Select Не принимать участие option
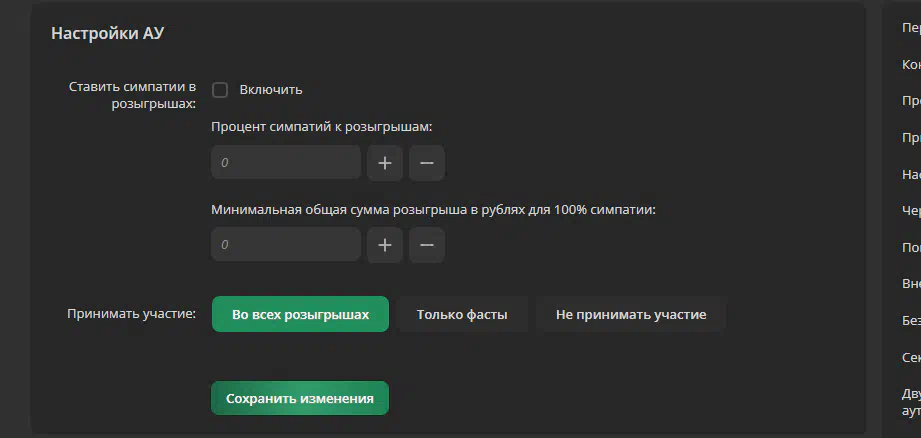921x438 pixels. pos(631,314)
